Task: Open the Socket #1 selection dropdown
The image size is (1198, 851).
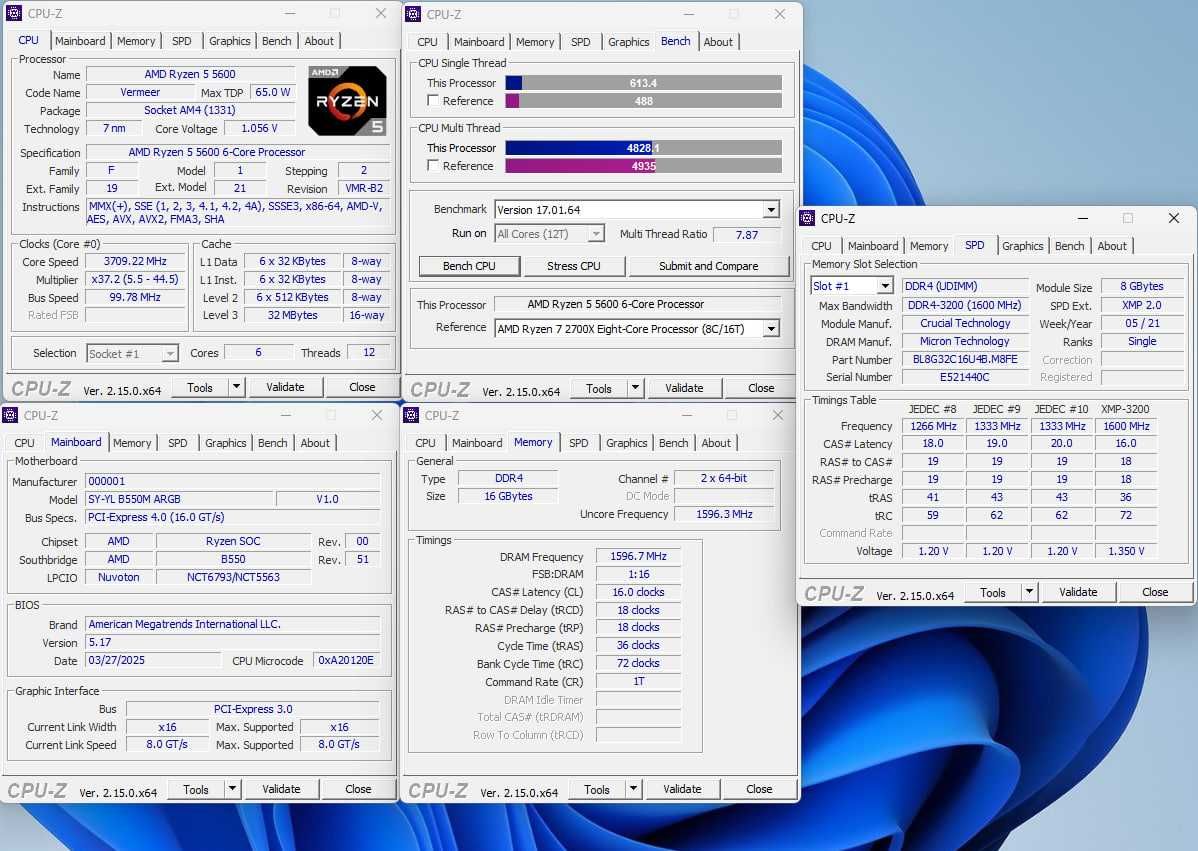Action: pos(170,353)
